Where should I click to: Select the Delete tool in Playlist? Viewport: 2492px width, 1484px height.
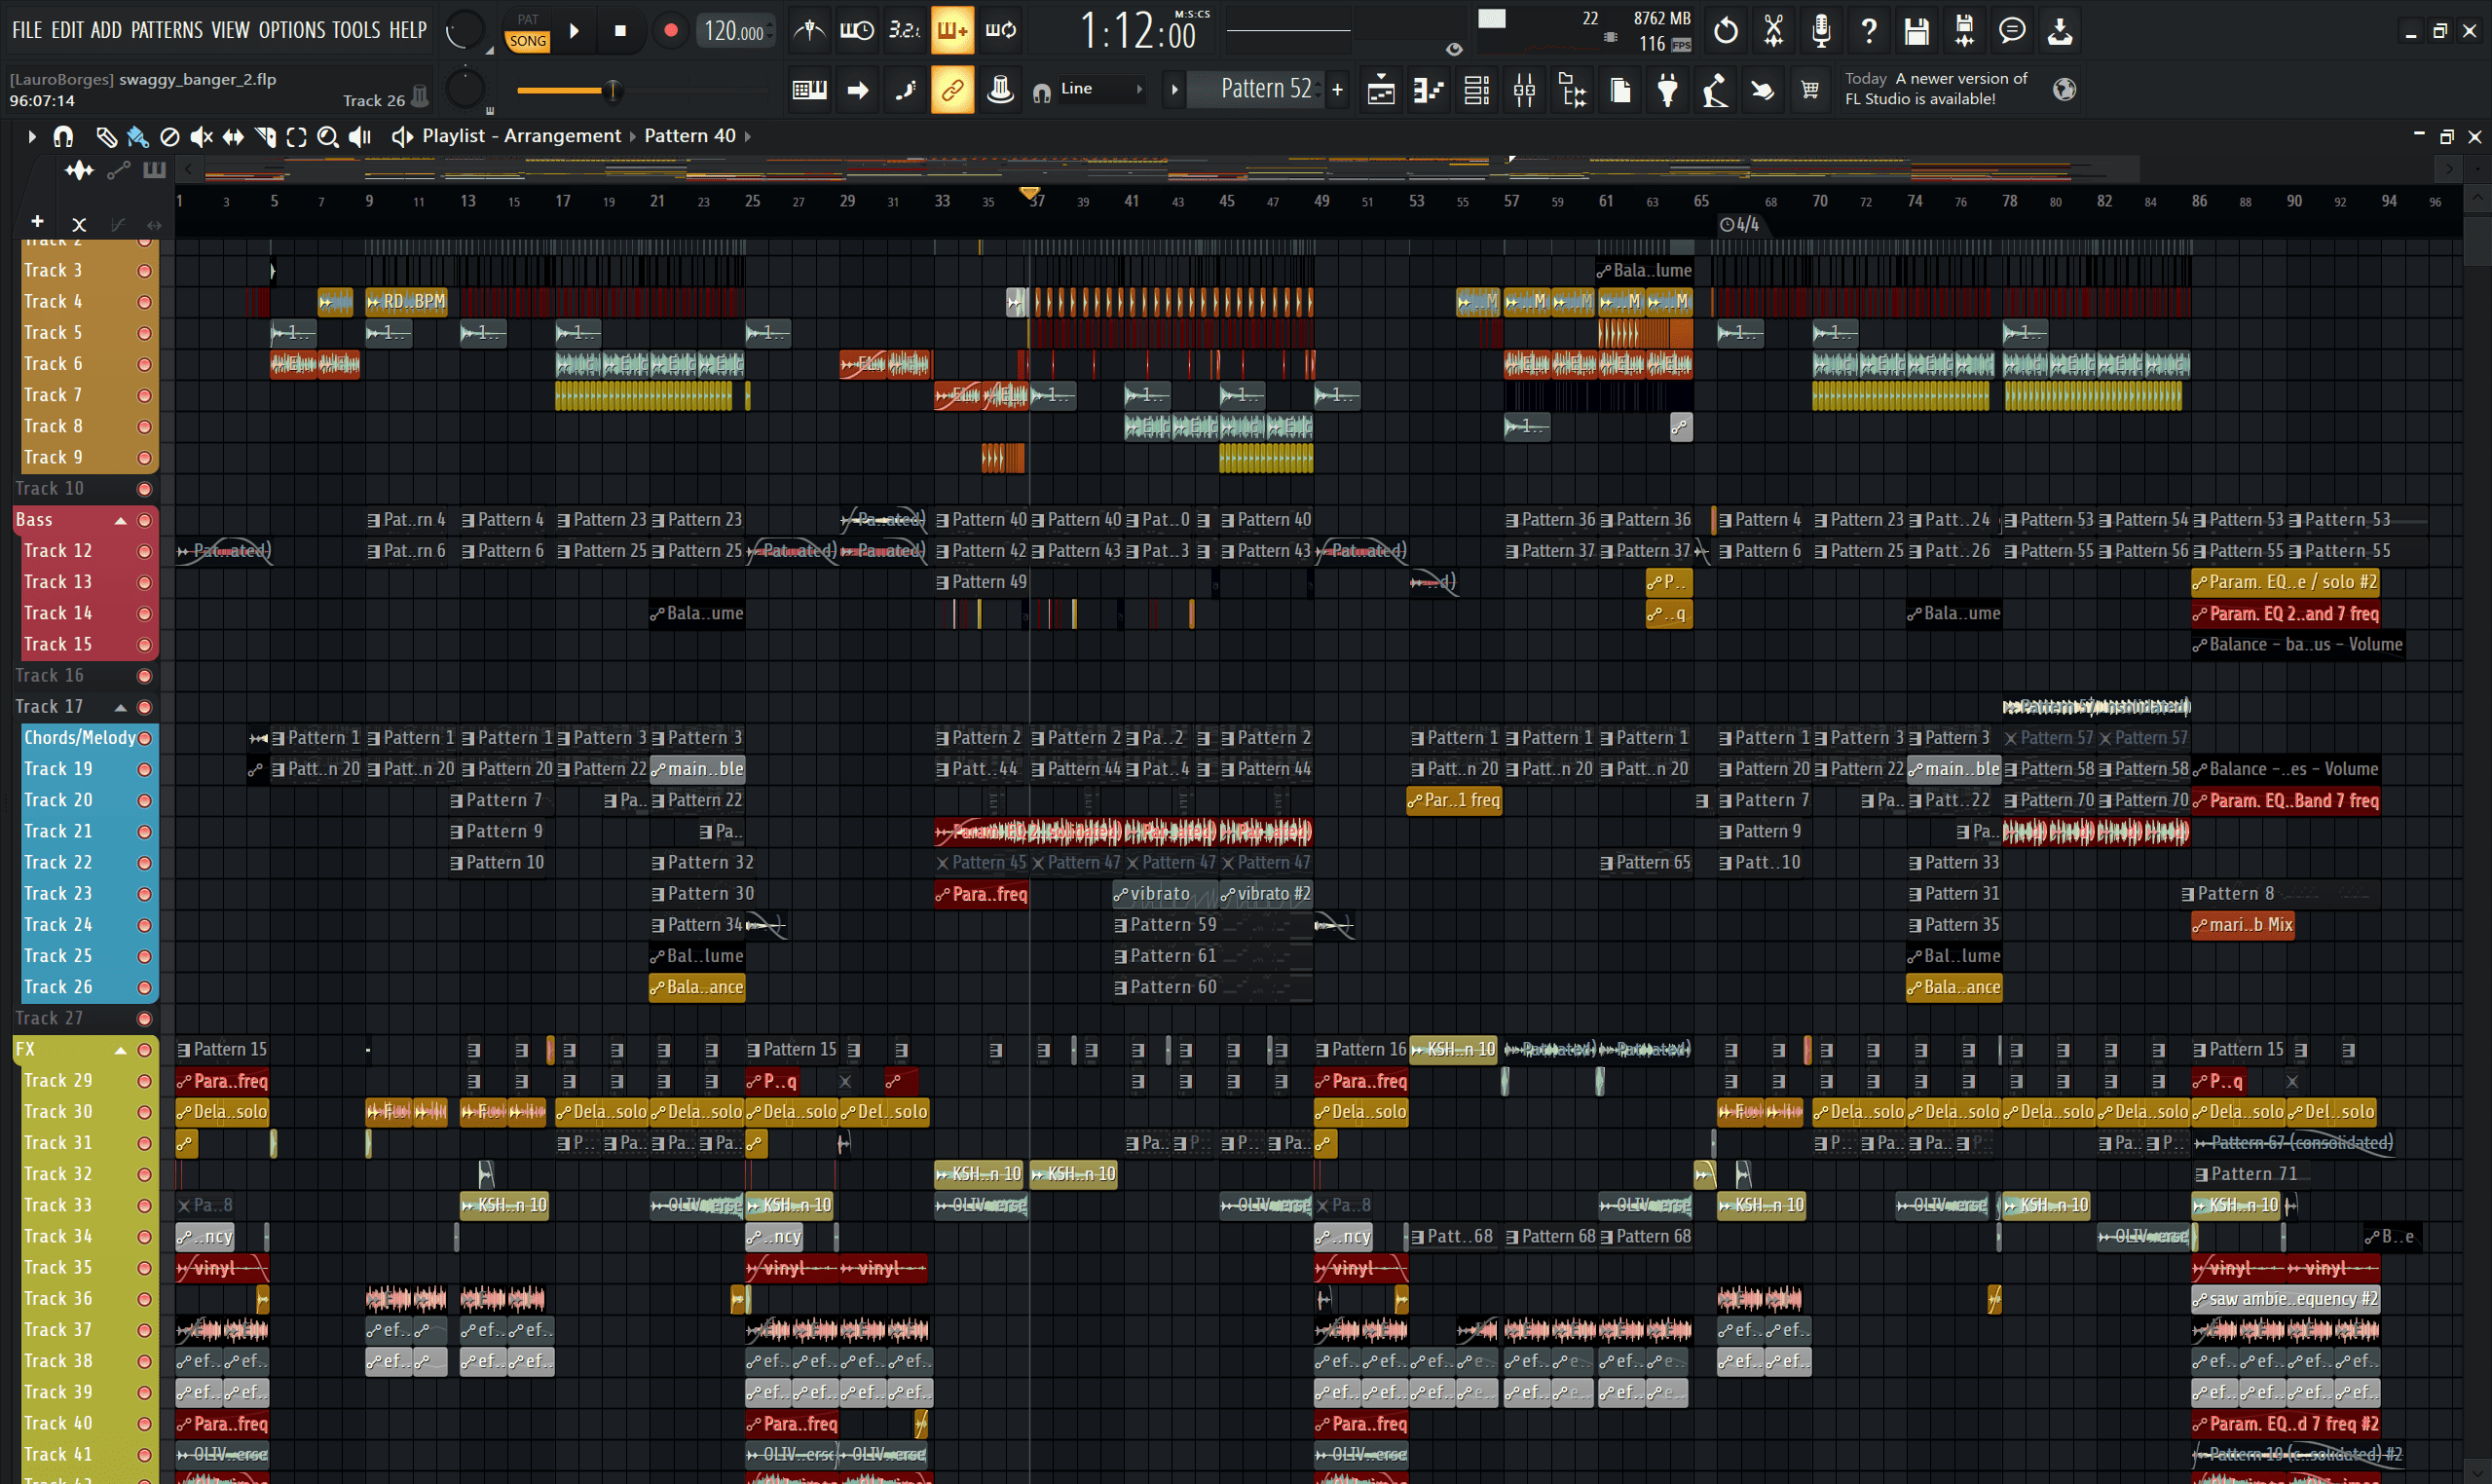[170, 137]
